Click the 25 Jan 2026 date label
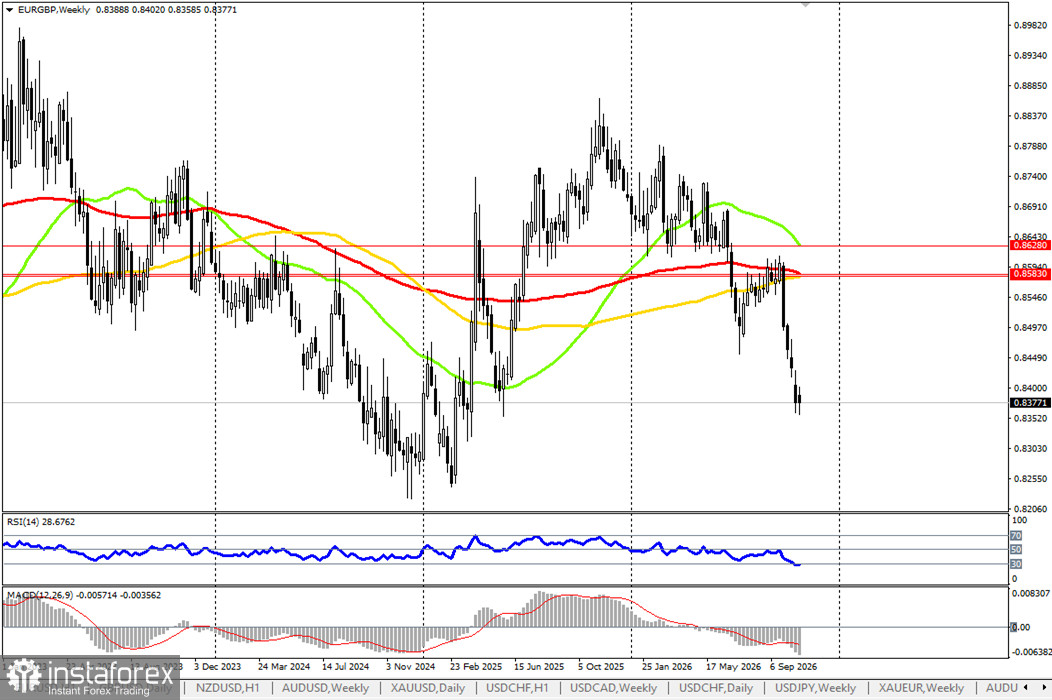The width and height of the screenshot is (1052, 700). (x=667, y=666)
